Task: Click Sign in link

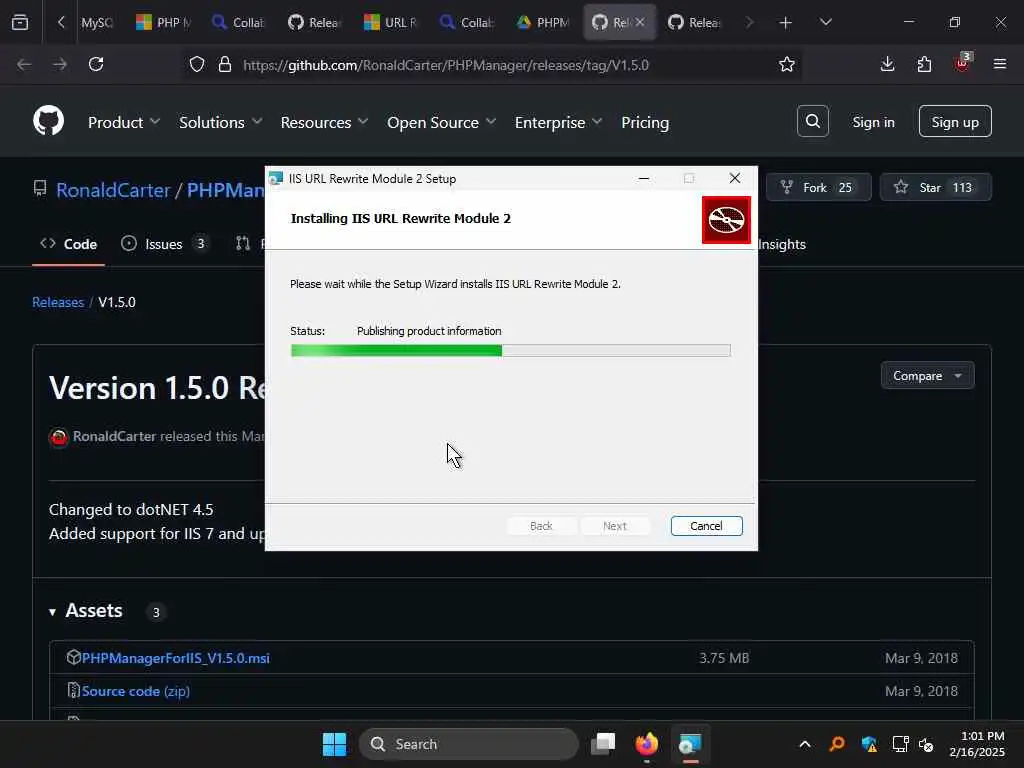Action: pos(873,122)
